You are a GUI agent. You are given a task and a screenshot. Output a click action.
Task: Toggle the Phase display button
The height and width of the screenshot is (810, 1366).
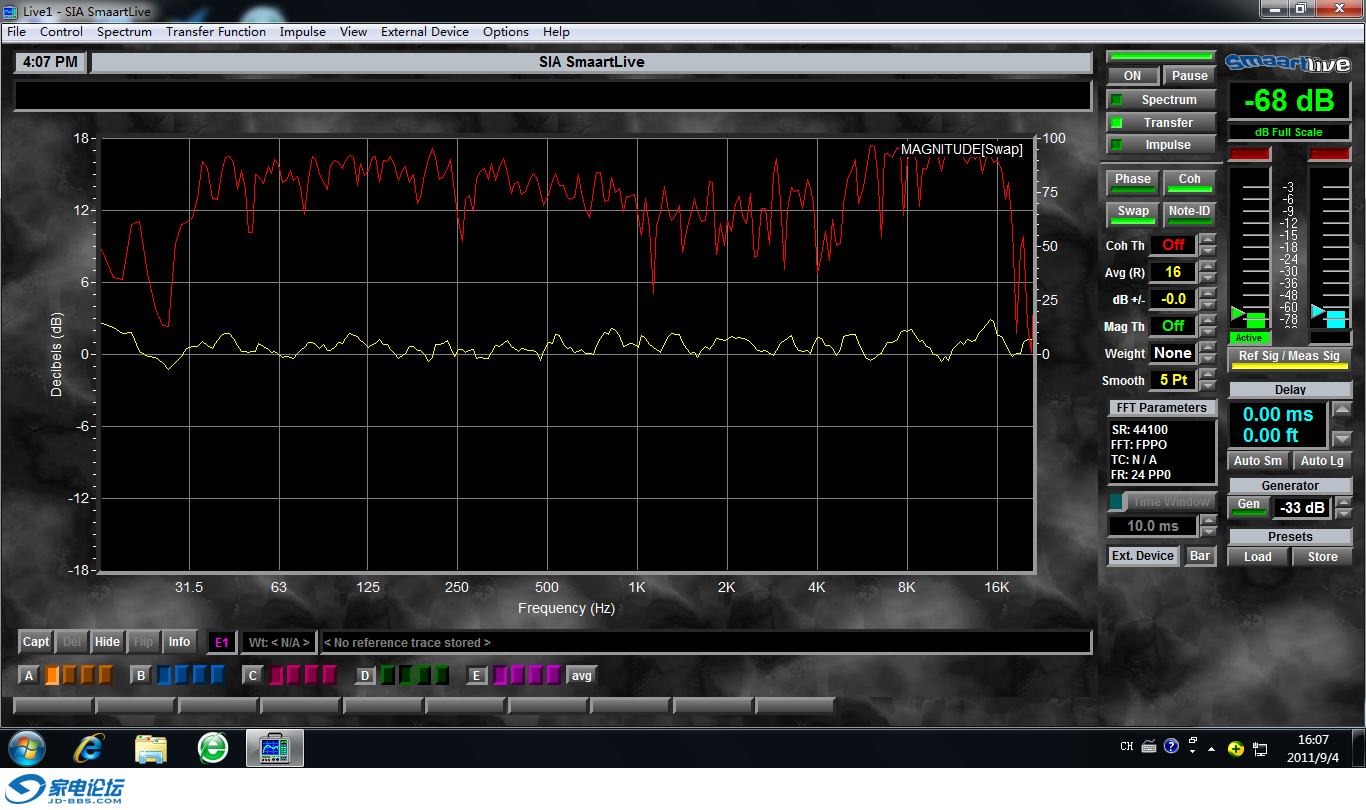tap(1132, 181)
